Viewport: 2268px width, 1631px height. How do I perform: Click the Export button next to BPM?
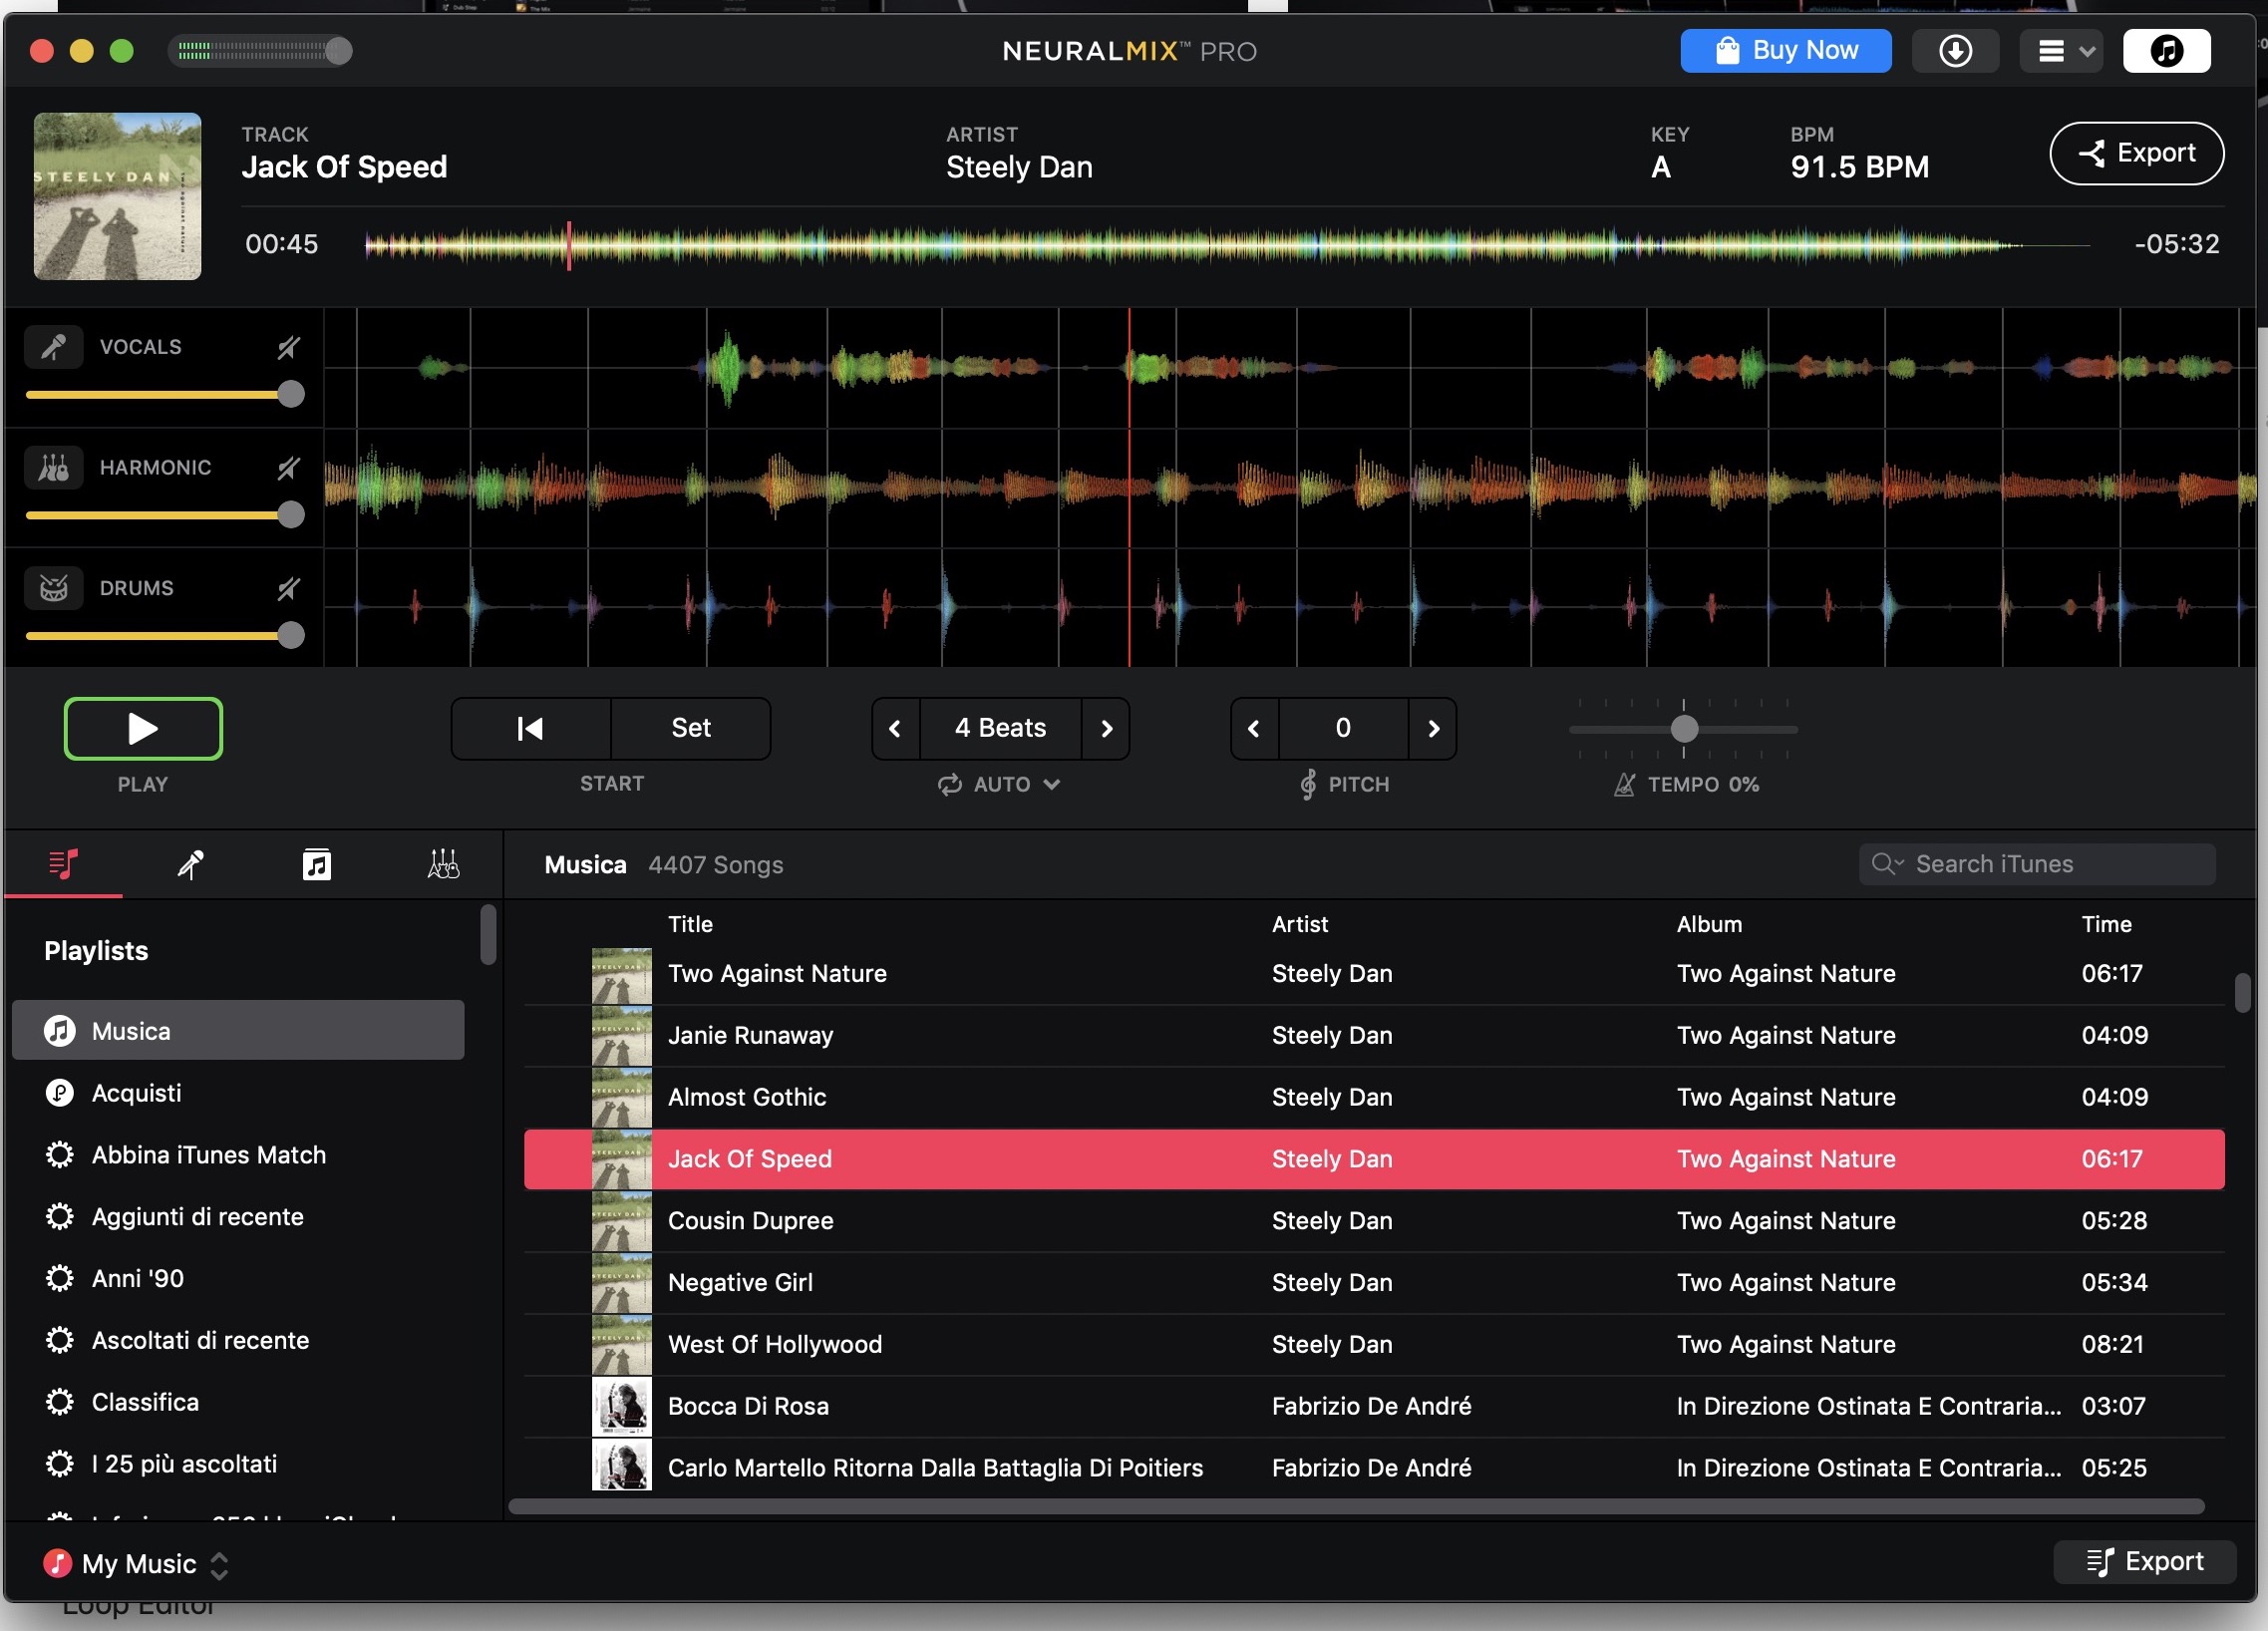click(x=2136, y=154)
